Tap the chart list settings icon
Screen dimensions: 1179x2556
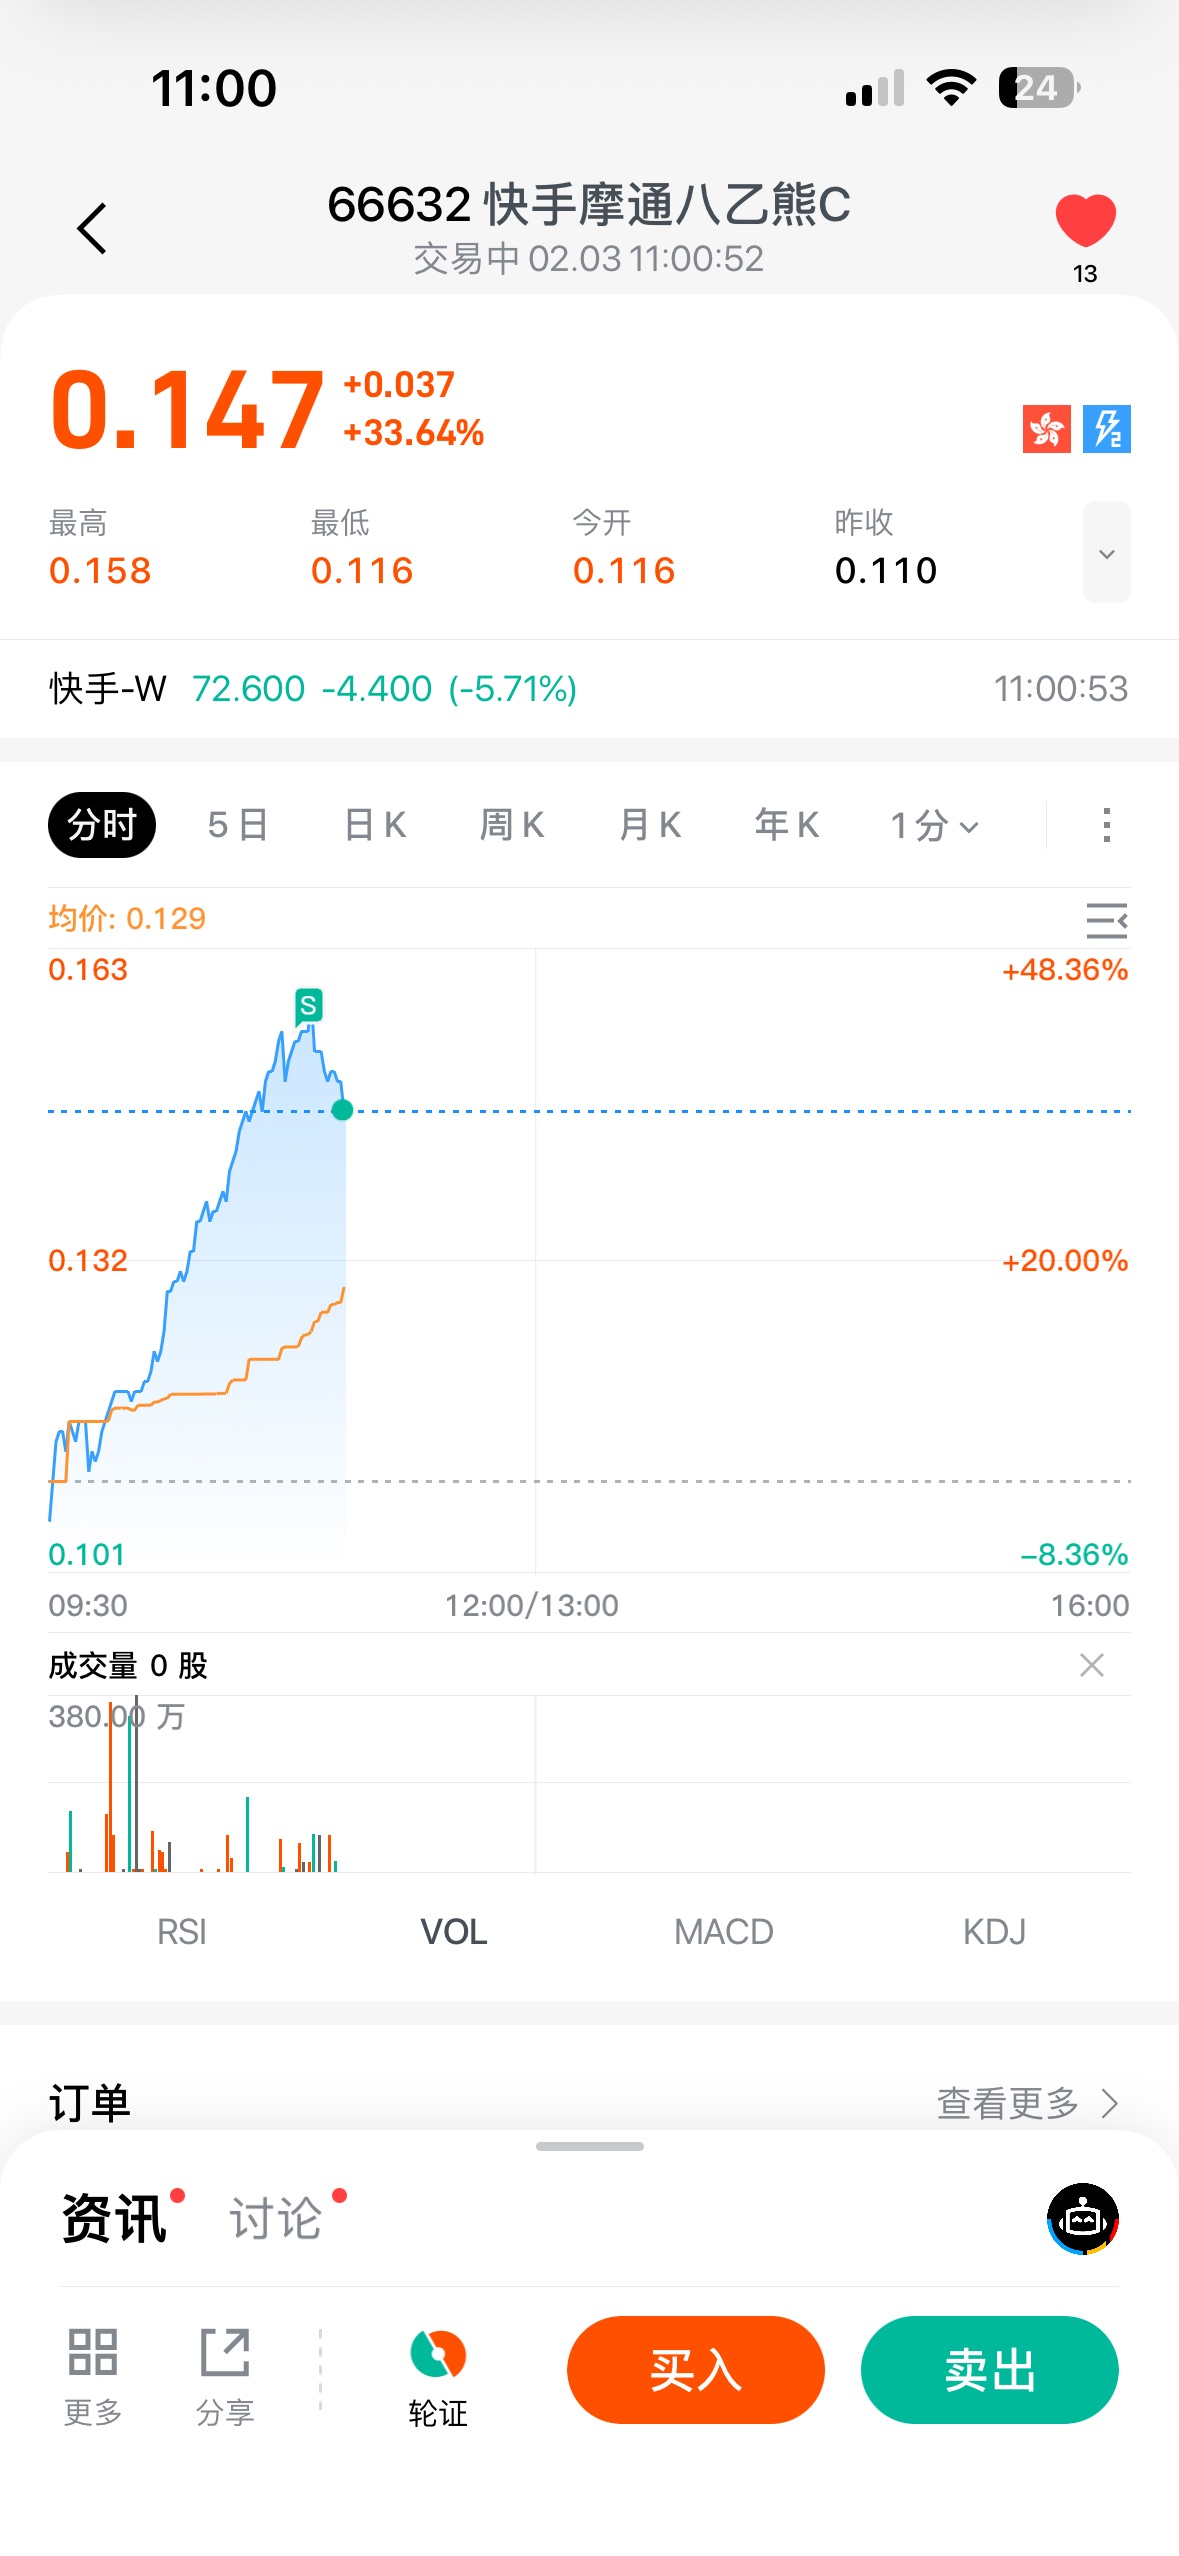[x=1106, y=919]
